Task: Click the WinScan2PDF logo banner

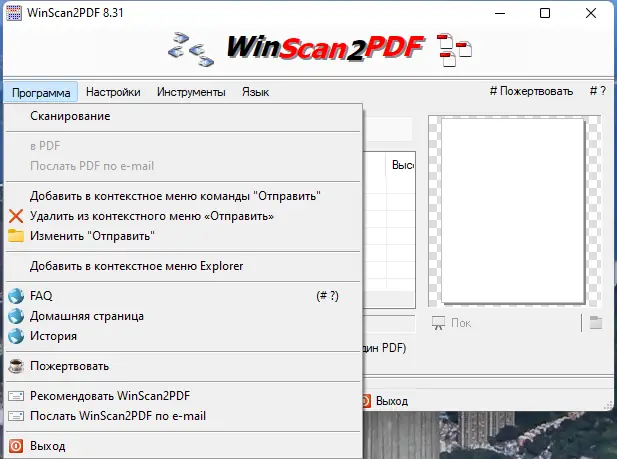Action: point(325,48)
